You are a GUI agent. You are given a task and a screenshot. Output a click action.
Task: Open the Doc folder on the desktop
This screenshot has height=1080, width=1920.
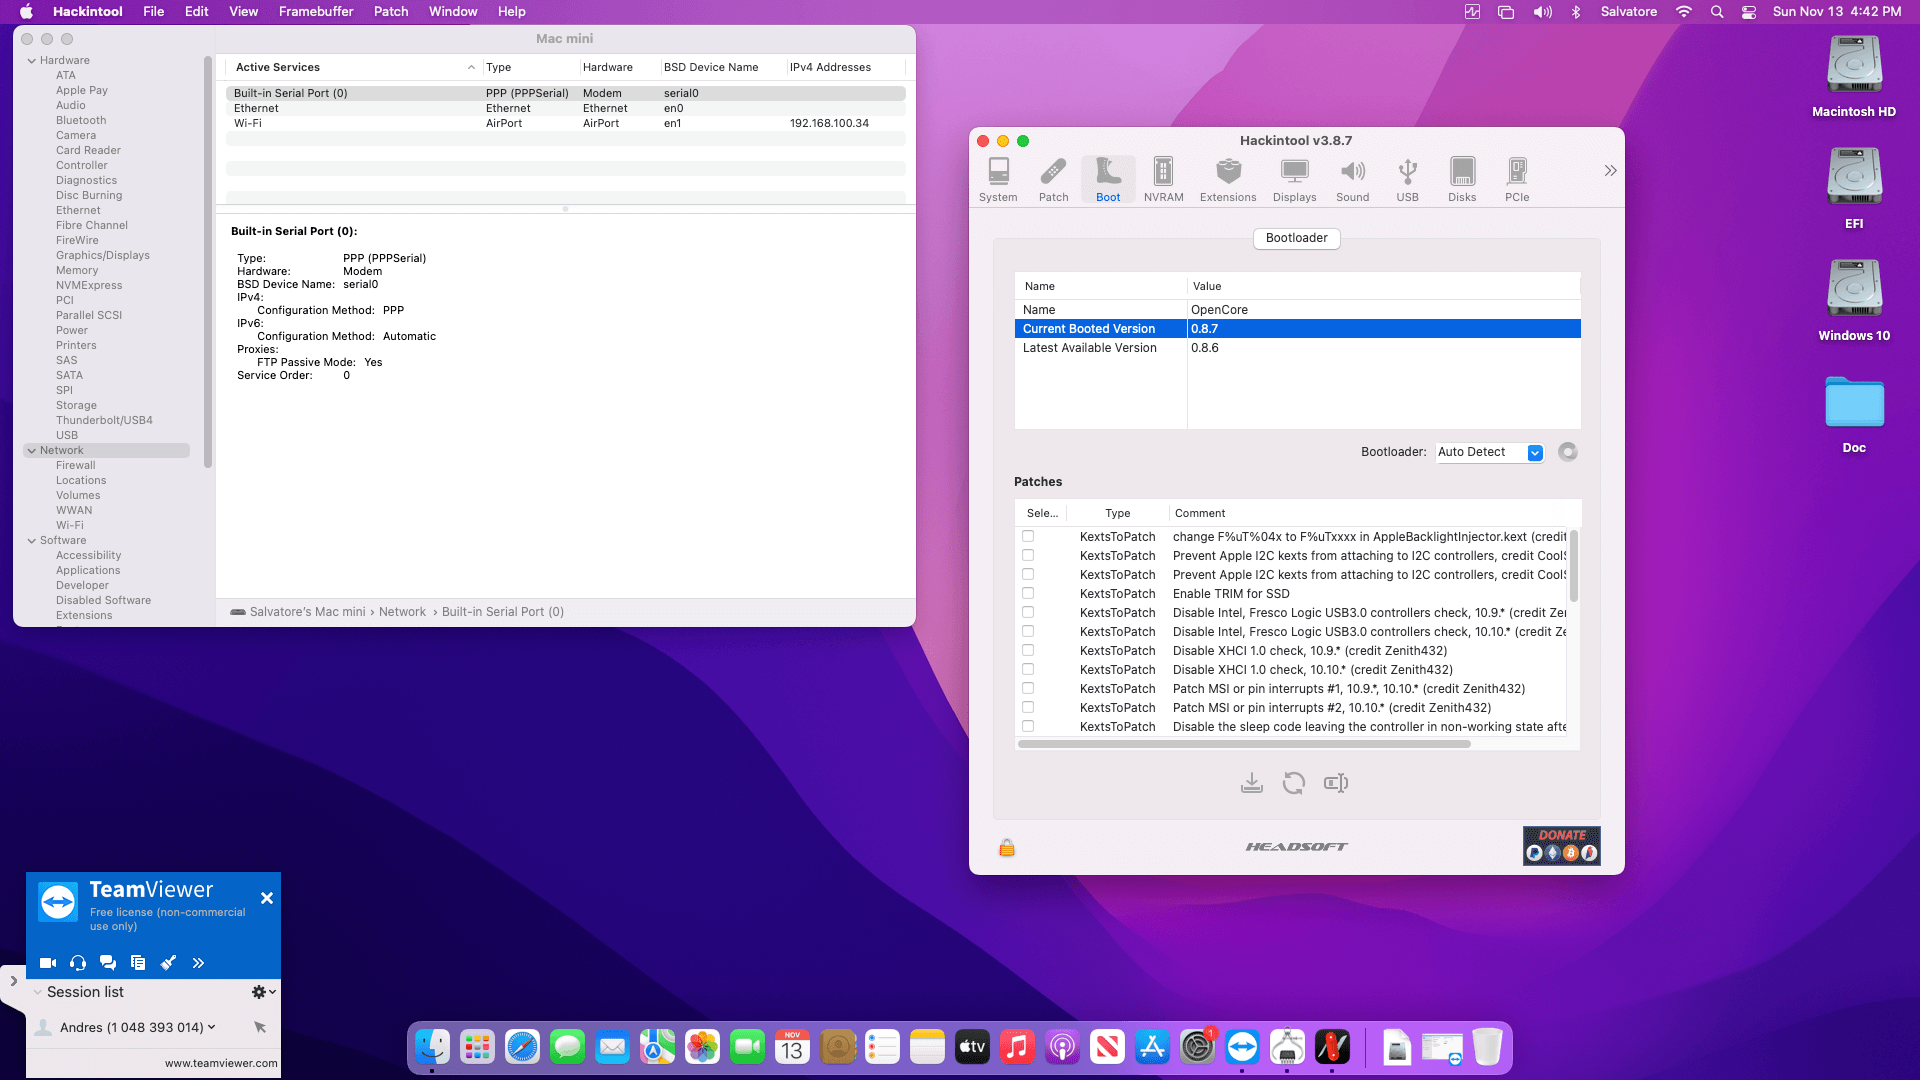1854,414
